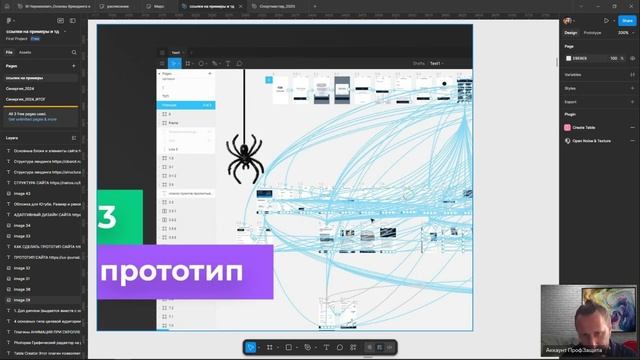Image resolution: width=640 pixels, height=360 pixels.
Task: Follow the 'Get unlimited pages & more' link
Action: (32, 119)
